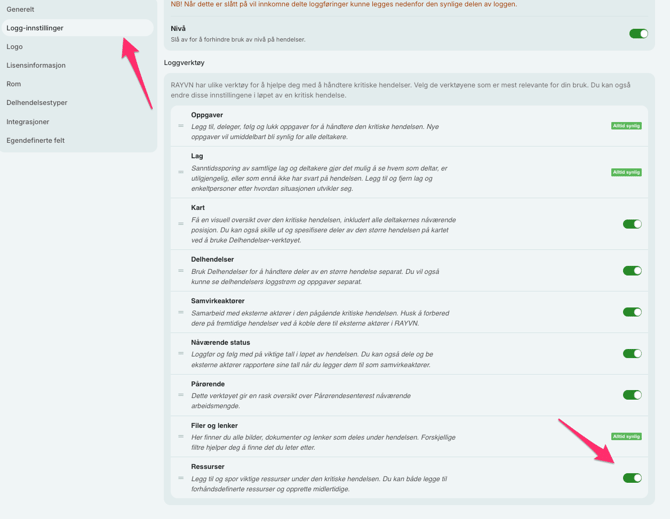This screenshot has width=670, height=519.
Task: Disable the Kart tool toggle
Action: tap(632, 224)
